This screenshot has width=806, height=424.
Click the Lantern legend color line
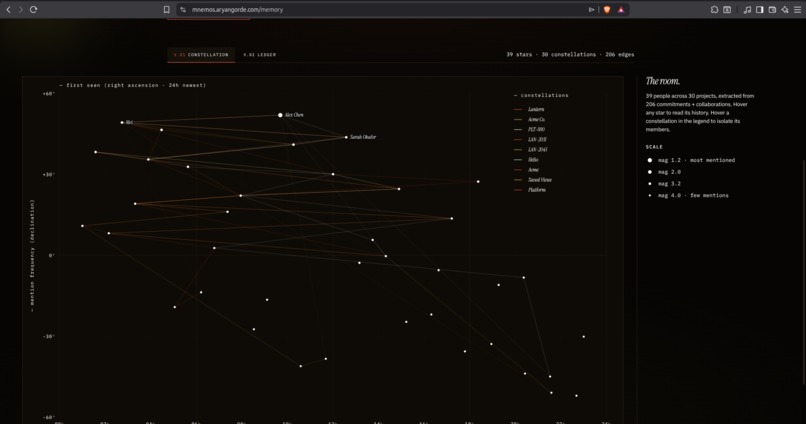click(x=518, y=109)
